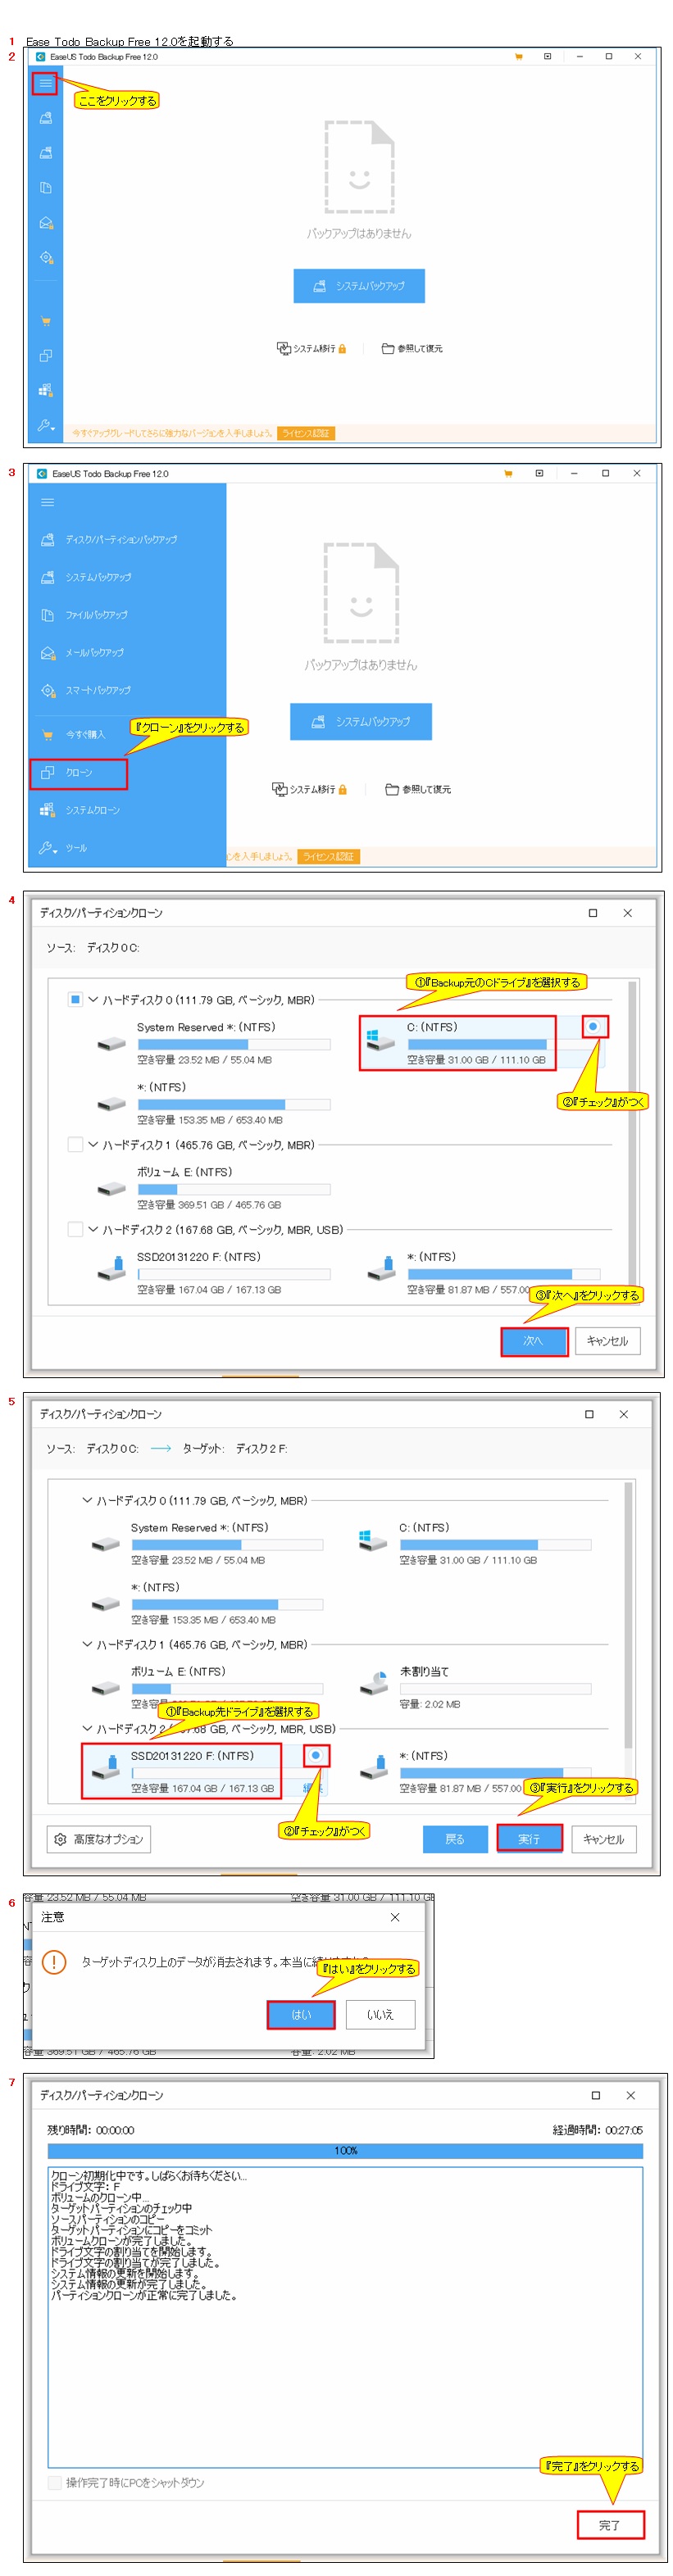Select クローン in expanded sidebar

[78, 773]
